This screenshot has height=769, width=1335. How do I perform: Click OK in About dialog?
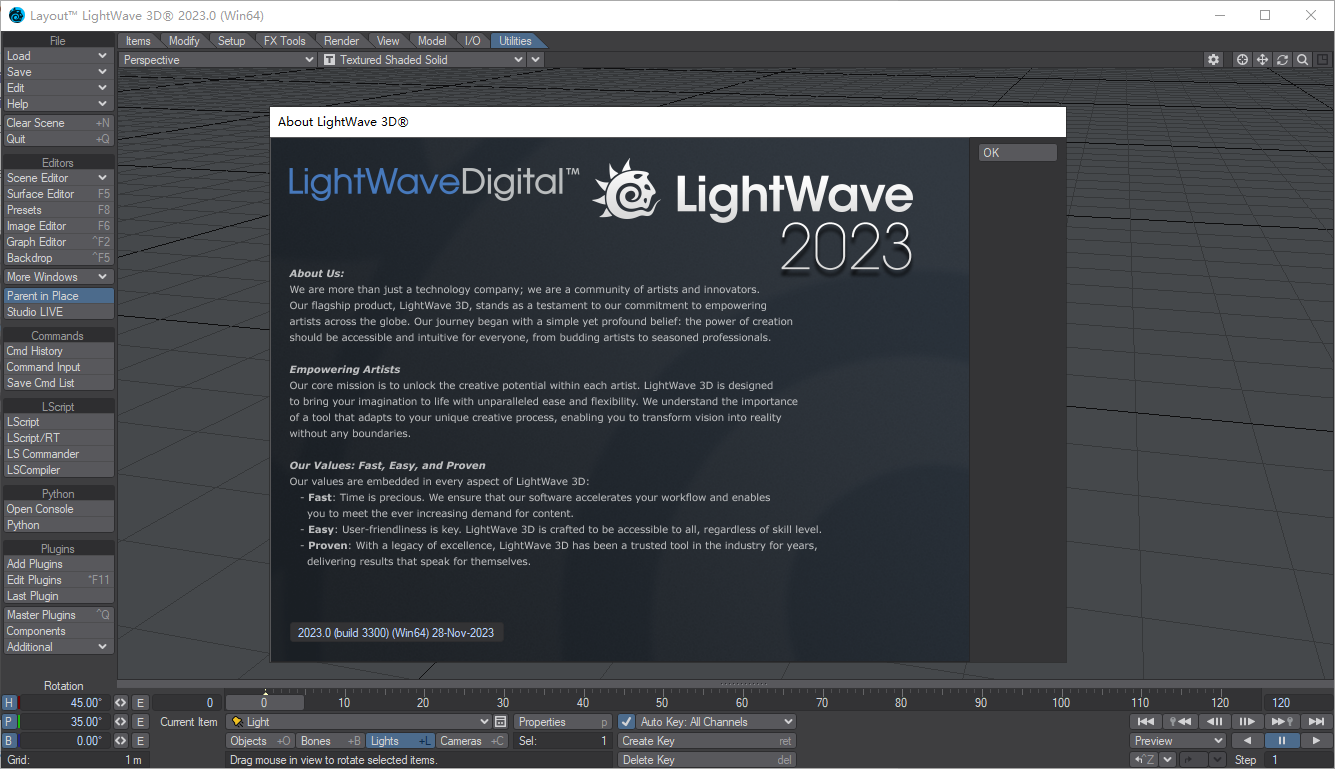click(x=1018, y=153)
